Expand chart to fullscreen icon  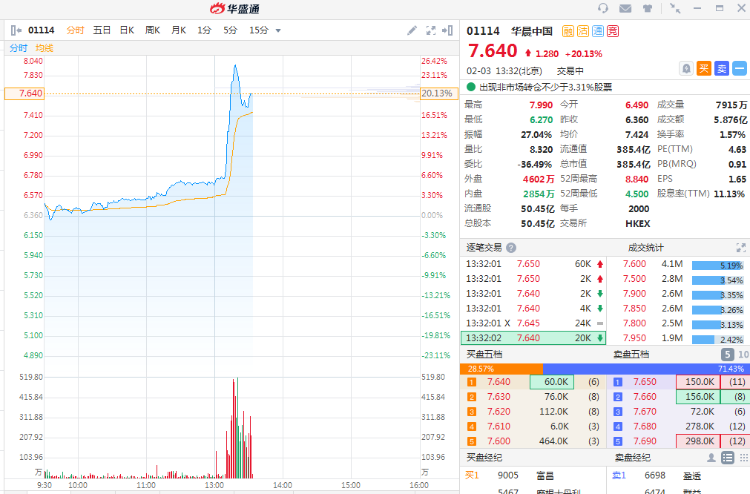click(x=430, y=31)
